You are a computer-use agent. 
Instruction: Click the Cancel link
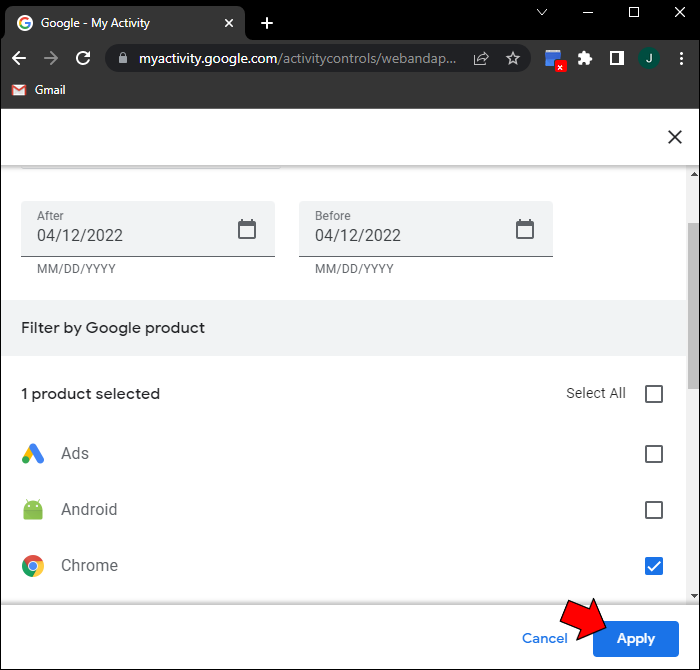pyautogui.click(x=544, y=638)
